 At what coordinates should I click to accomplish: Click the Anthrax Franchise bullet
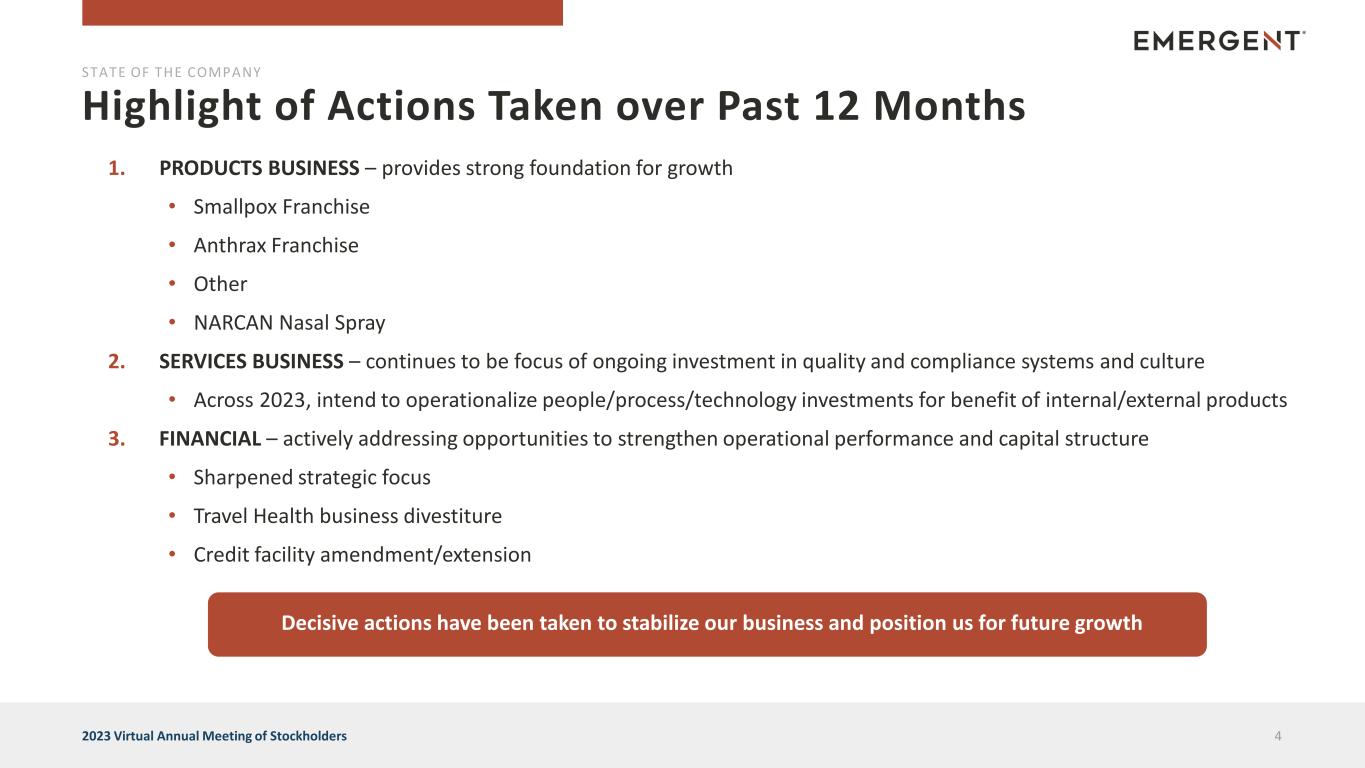pos(275,245)
